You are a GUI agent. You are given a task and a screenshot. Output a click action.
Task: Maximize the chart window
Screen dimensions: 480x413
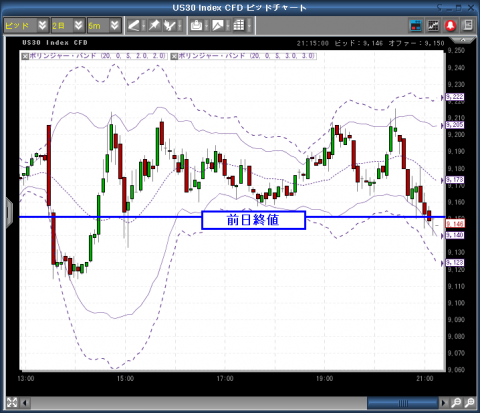tap(459, 8)
